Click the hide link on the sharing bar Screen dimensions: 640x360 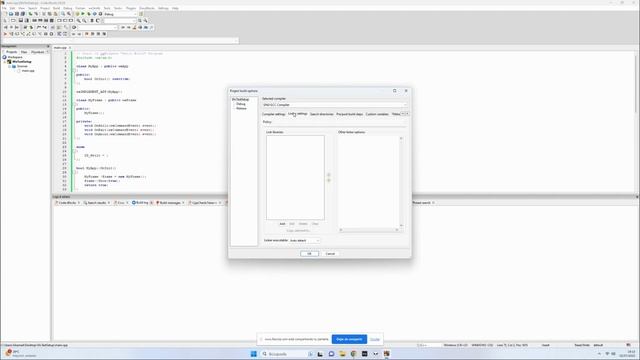click(375, 339)
